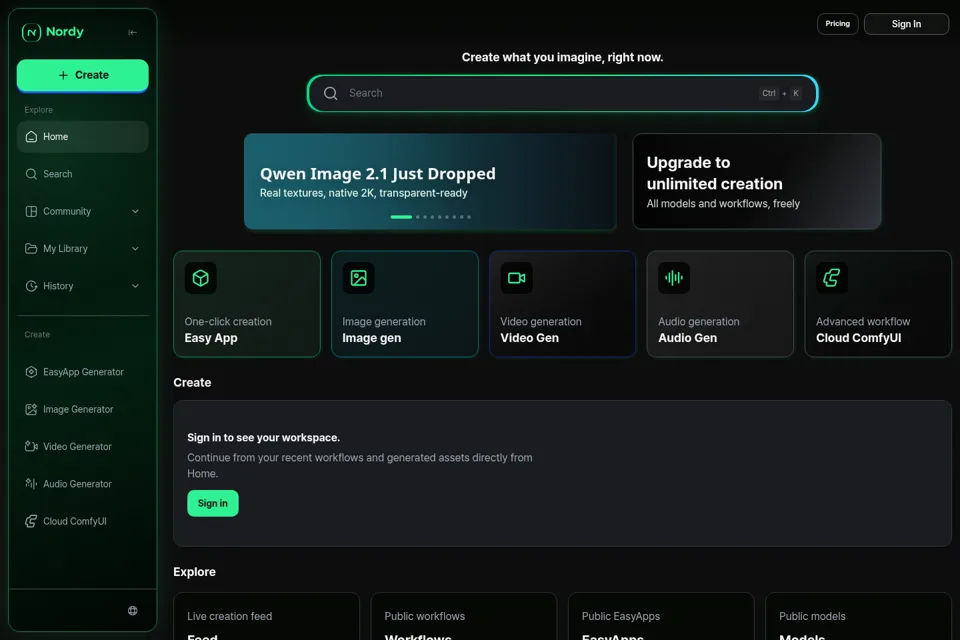Open the Cloud ComfyUI card title
Screen dimensions: 960x640
858,338
